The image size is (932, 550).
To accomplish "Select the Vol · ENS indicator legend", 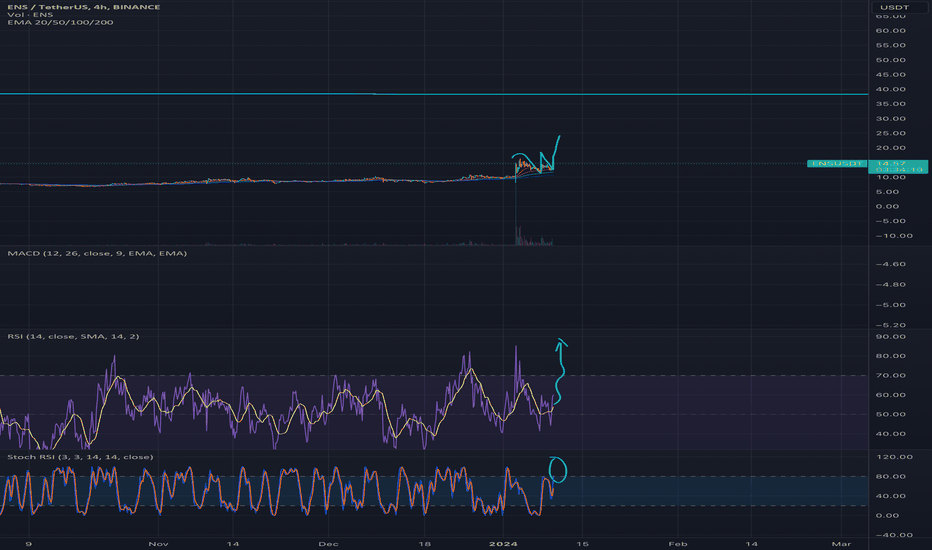I will tap(30, 15).
